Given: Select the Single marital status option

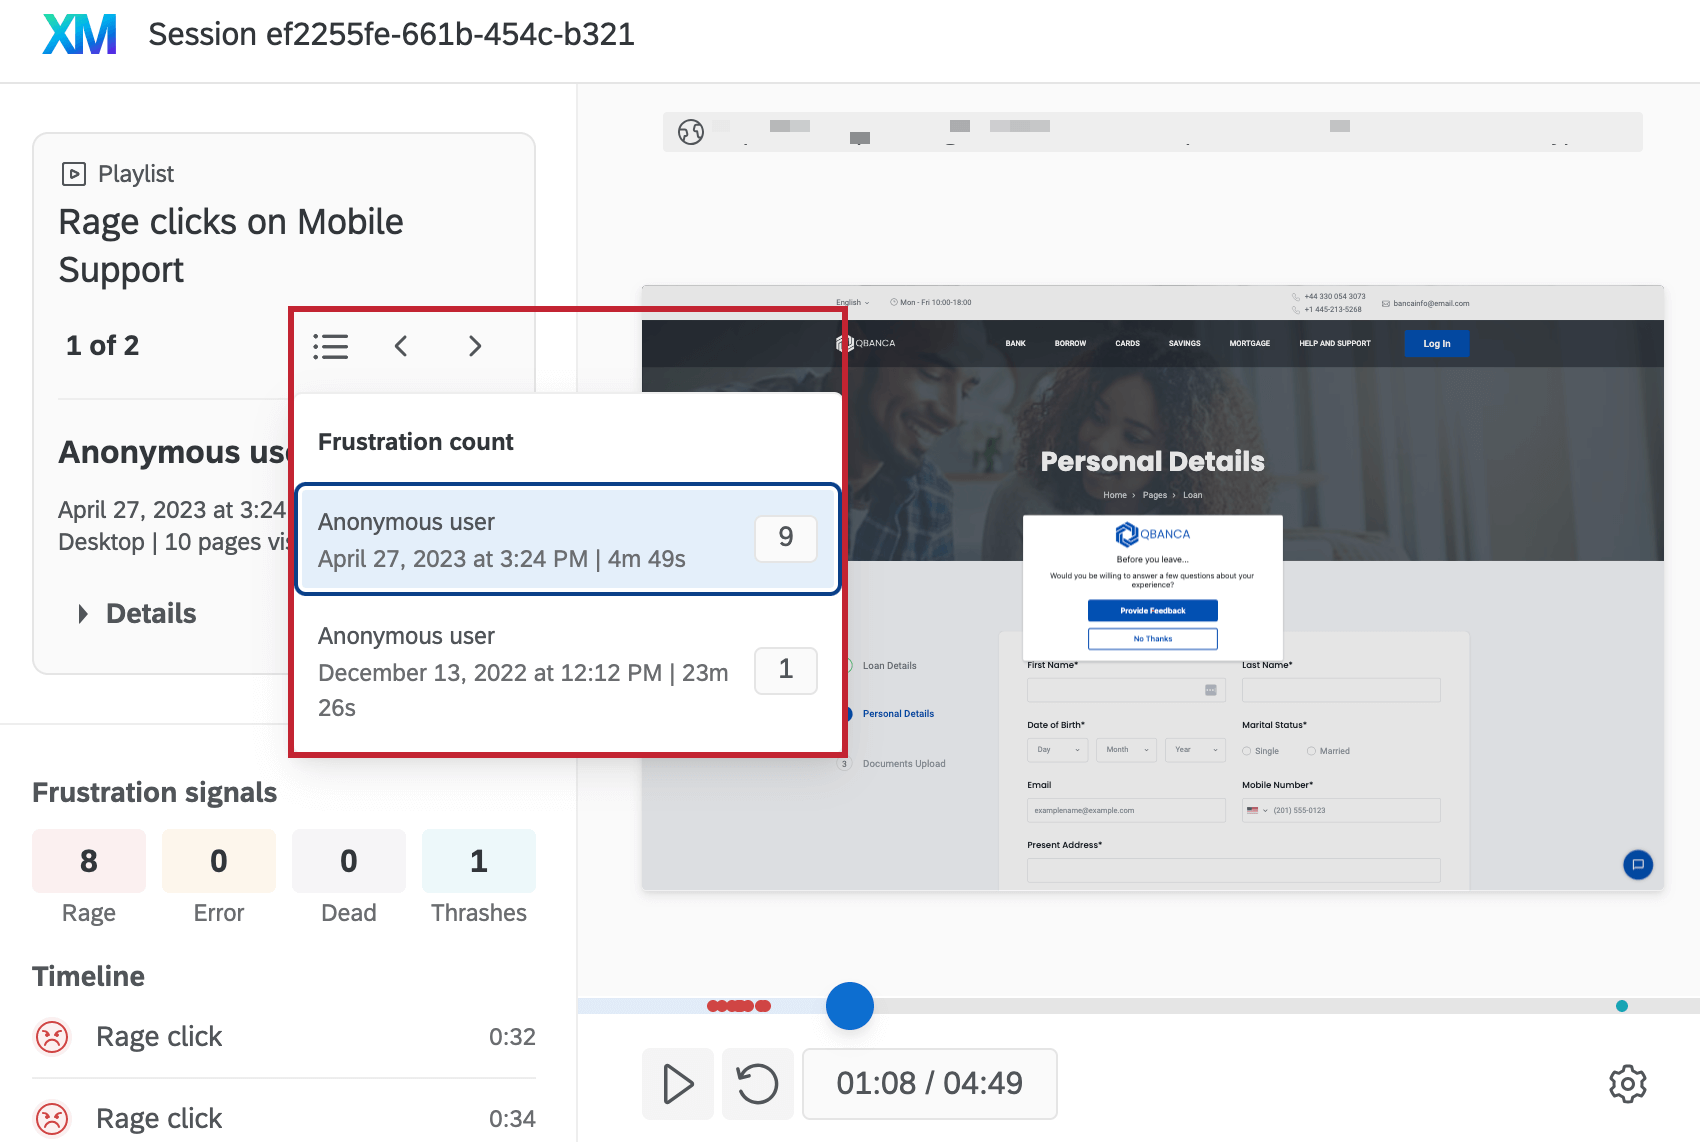Looking at the screenshot, I should 1247,751.
